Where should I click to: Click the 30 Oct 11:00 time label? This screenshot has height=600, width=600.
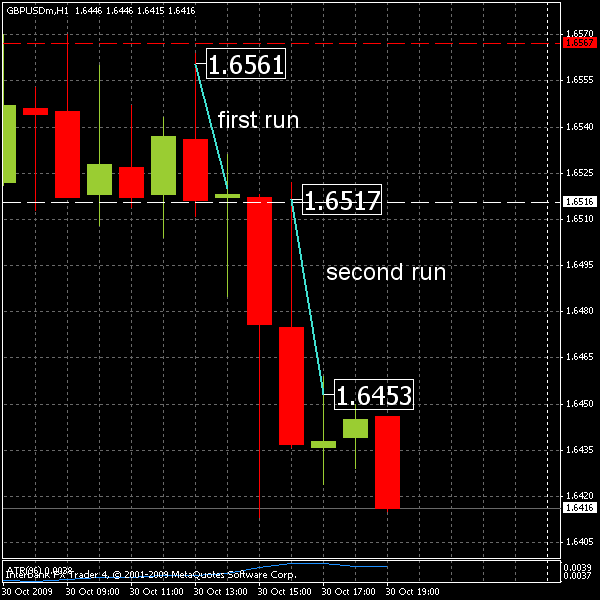point(157,592)
